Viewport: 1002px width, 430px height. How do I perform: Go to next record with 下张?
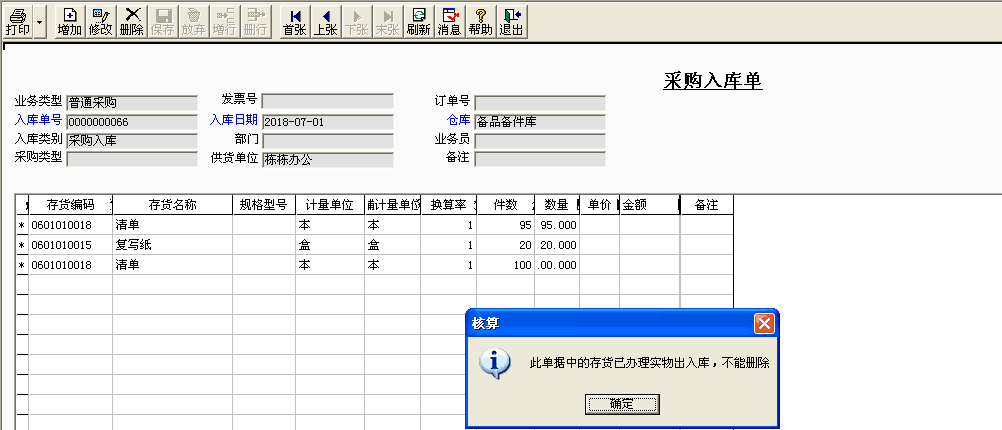(357, 22)
